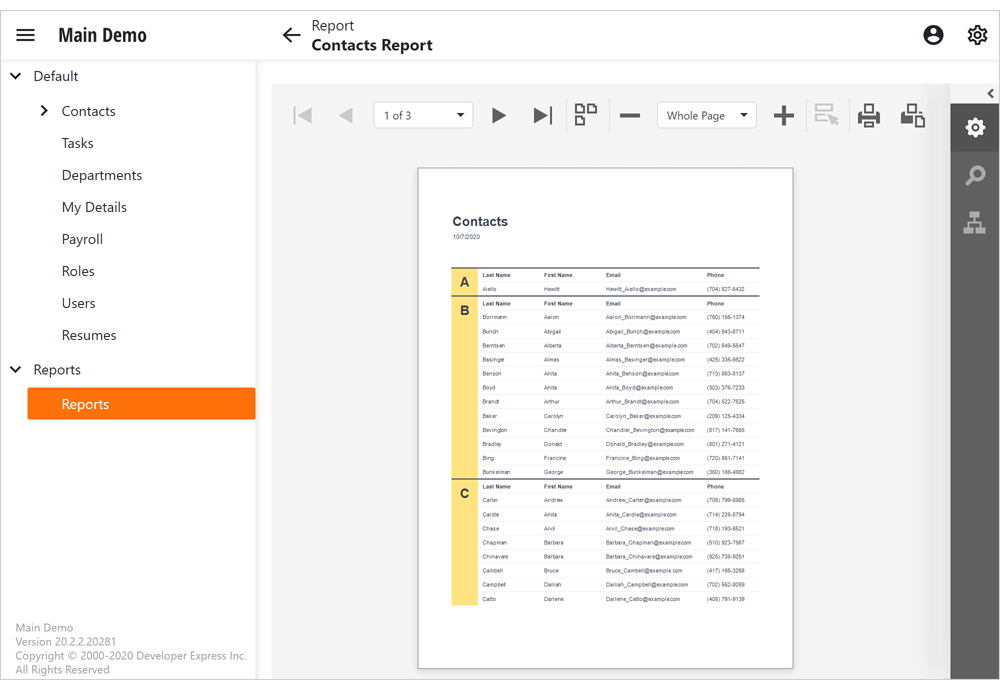Open the Search panel in the right sidebar
This screenshot has width=1000, height=690.
click(975, 175)
